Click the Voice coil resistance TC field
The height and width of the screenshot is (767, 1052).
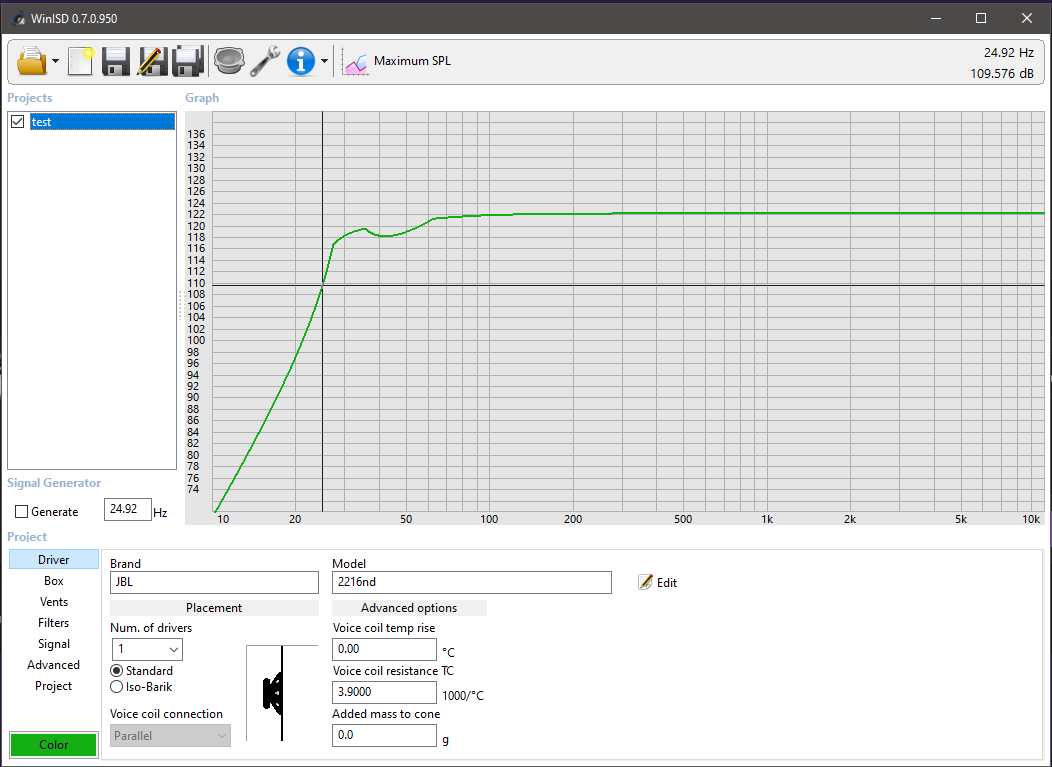pos(384,692)
